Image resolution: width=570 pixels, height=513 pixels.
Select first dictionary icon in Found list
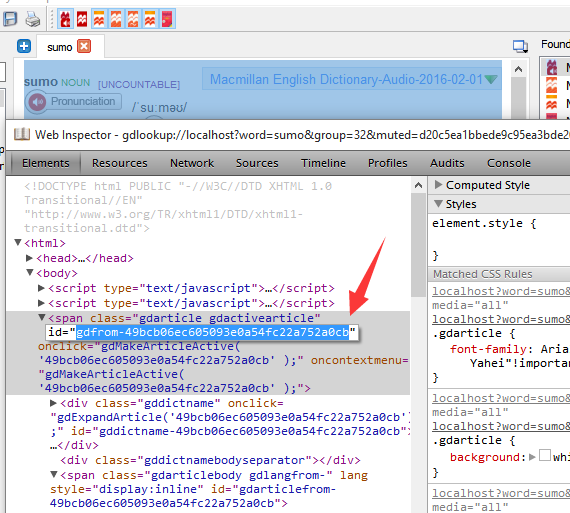(552, 67)
